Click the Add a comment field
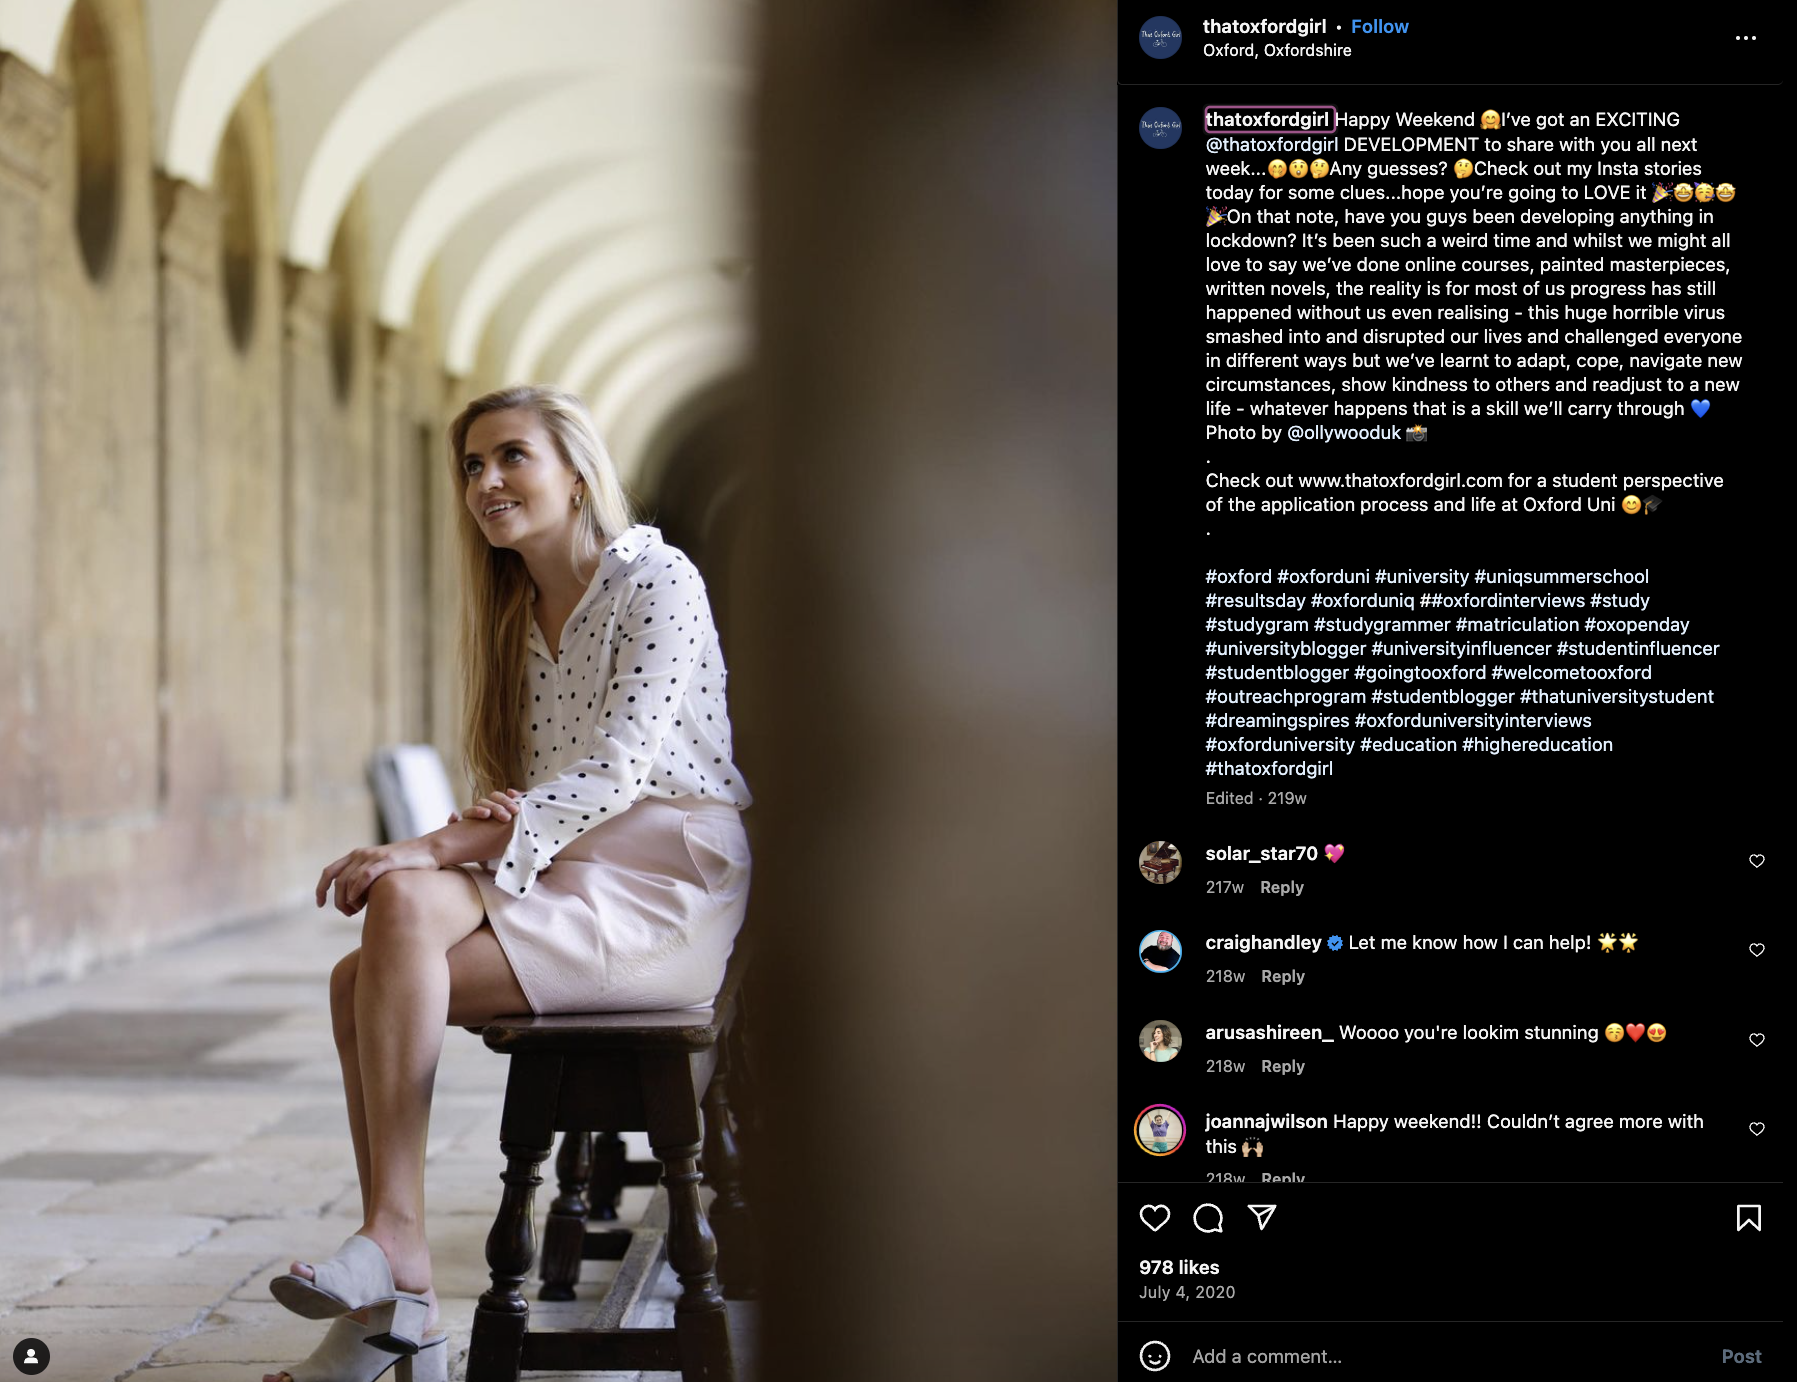The height and width of the screenshot is (1382, 1797). click(1440, 1356)
